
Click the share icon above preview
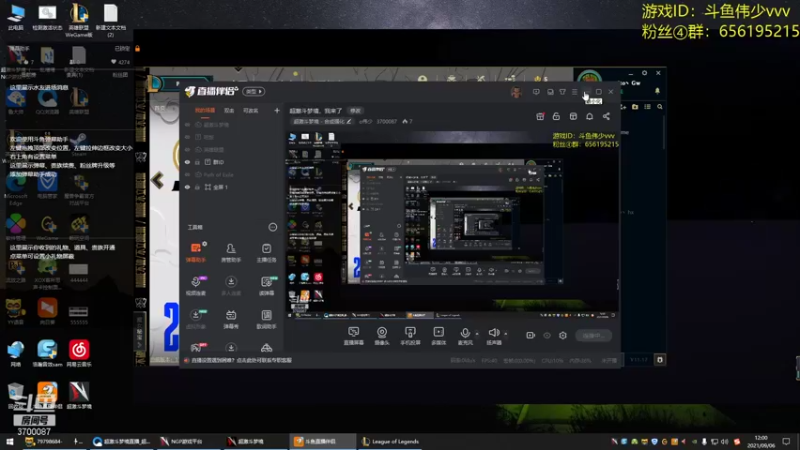(x=606, y=116)
